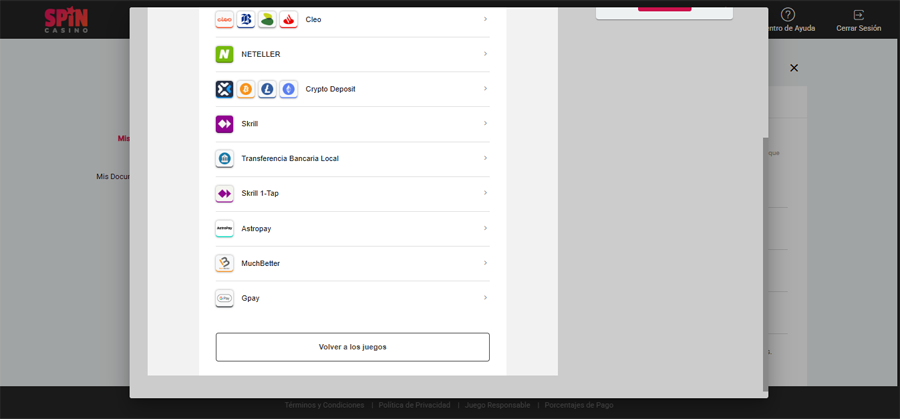Select the Gpay label
This screenshot has width=900, height=419.
point(250,298)
